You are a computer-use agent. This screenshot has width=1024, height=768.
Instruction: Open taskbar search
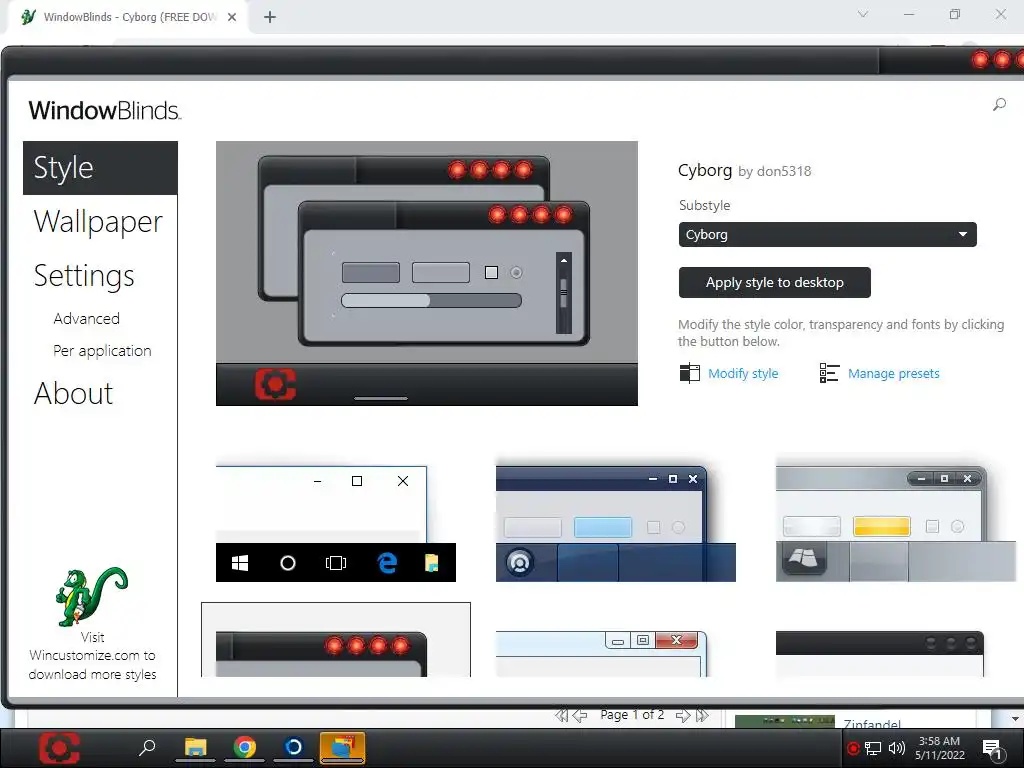[147, 748]
